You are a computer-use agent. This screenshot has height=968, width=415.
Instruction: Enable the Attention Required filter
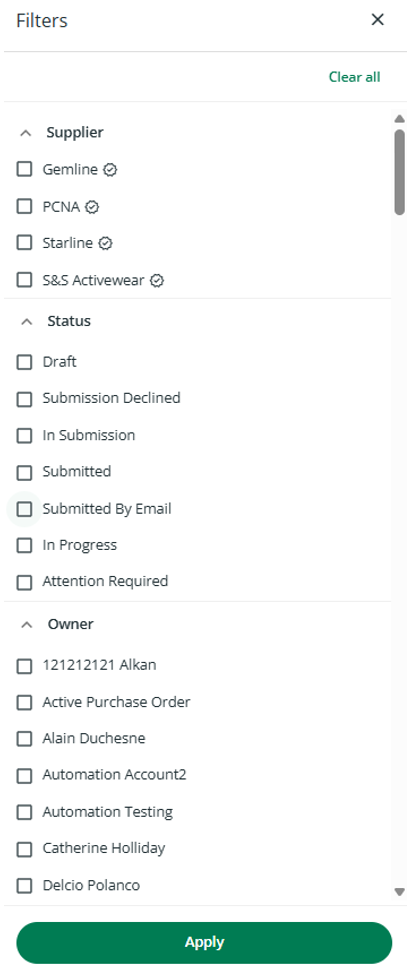click(24, 582)
